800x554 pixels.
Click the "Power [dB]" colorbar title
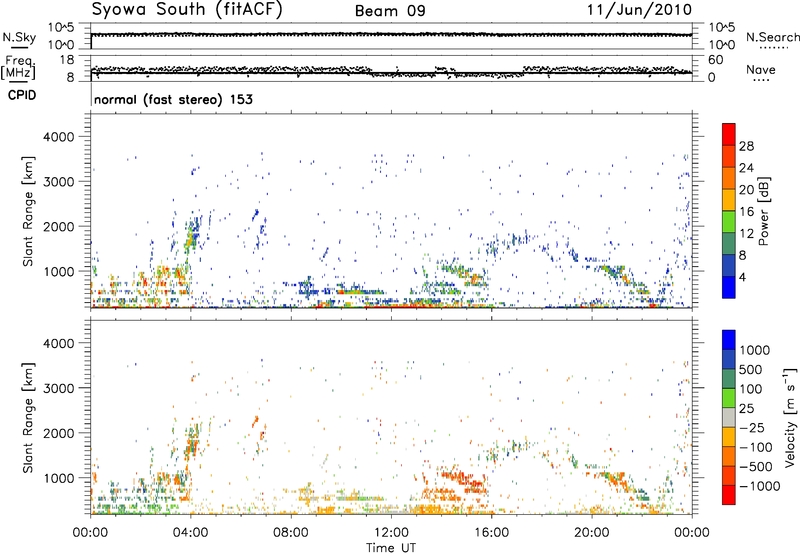764,211
